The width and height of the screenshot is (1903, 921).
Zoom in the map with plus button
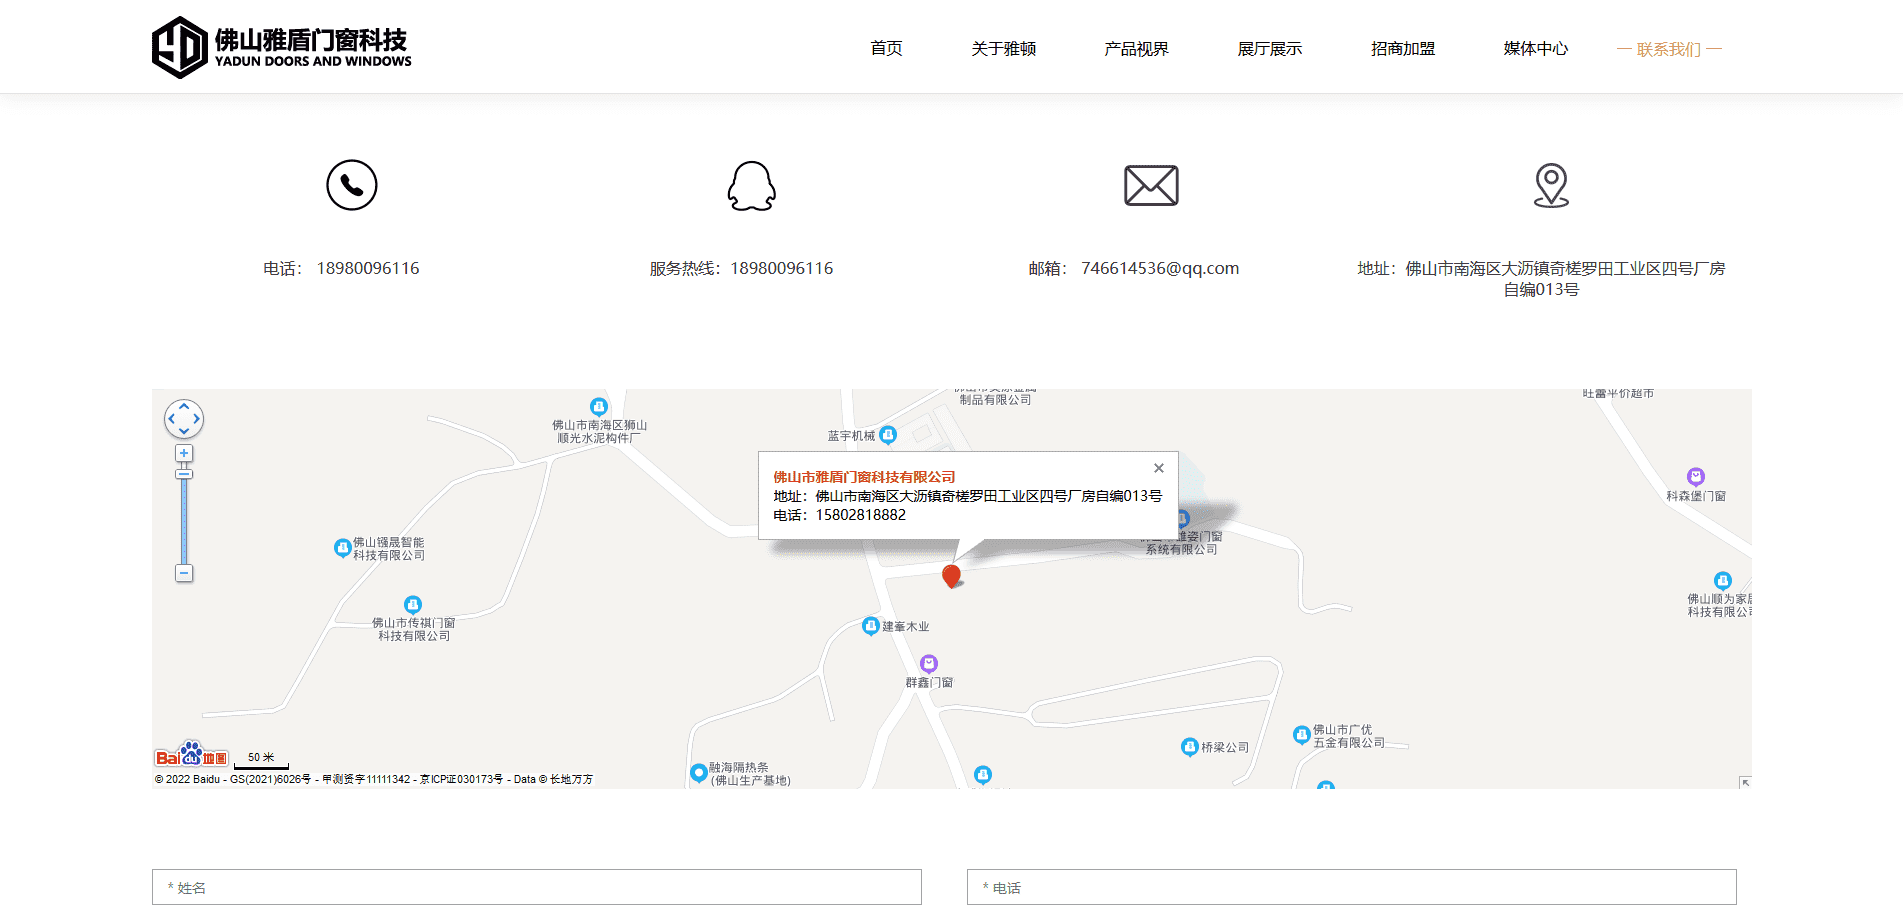[184, 453]
